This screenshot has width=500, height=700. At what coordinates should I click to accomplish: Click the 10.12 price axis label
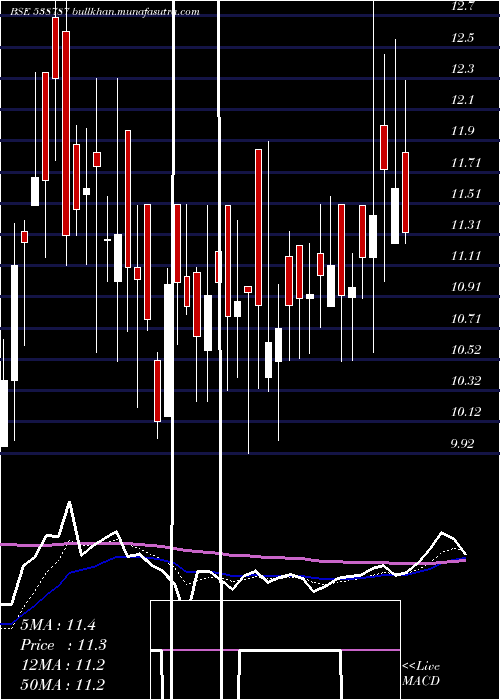(466, 412)
